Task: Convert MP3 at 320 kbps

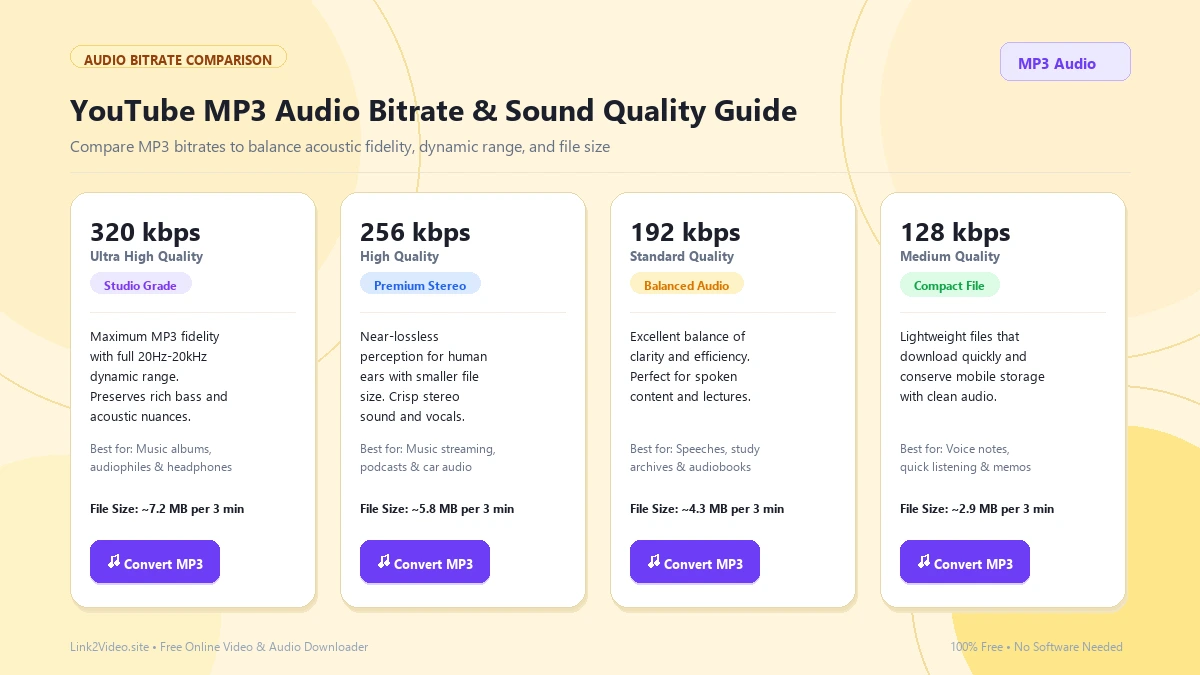Action: tap(155, 562)
